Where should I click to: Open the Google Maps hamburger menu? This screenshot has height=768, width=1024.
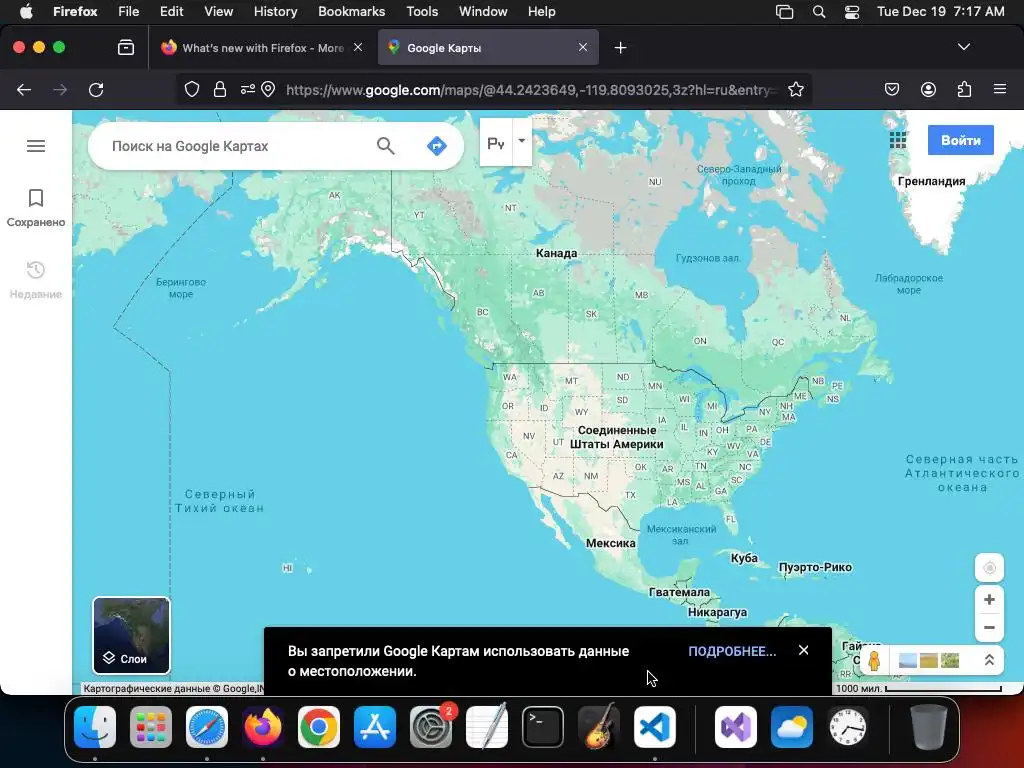[36, 146]
